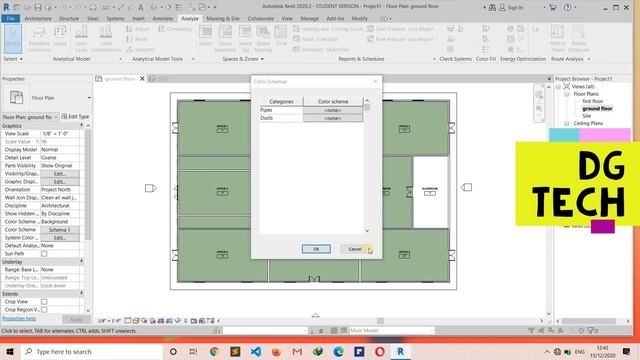Viewport: 640px width, 360px height.
Task: Open Opera browser from taskbar
Action: click(x=380, y=351)
